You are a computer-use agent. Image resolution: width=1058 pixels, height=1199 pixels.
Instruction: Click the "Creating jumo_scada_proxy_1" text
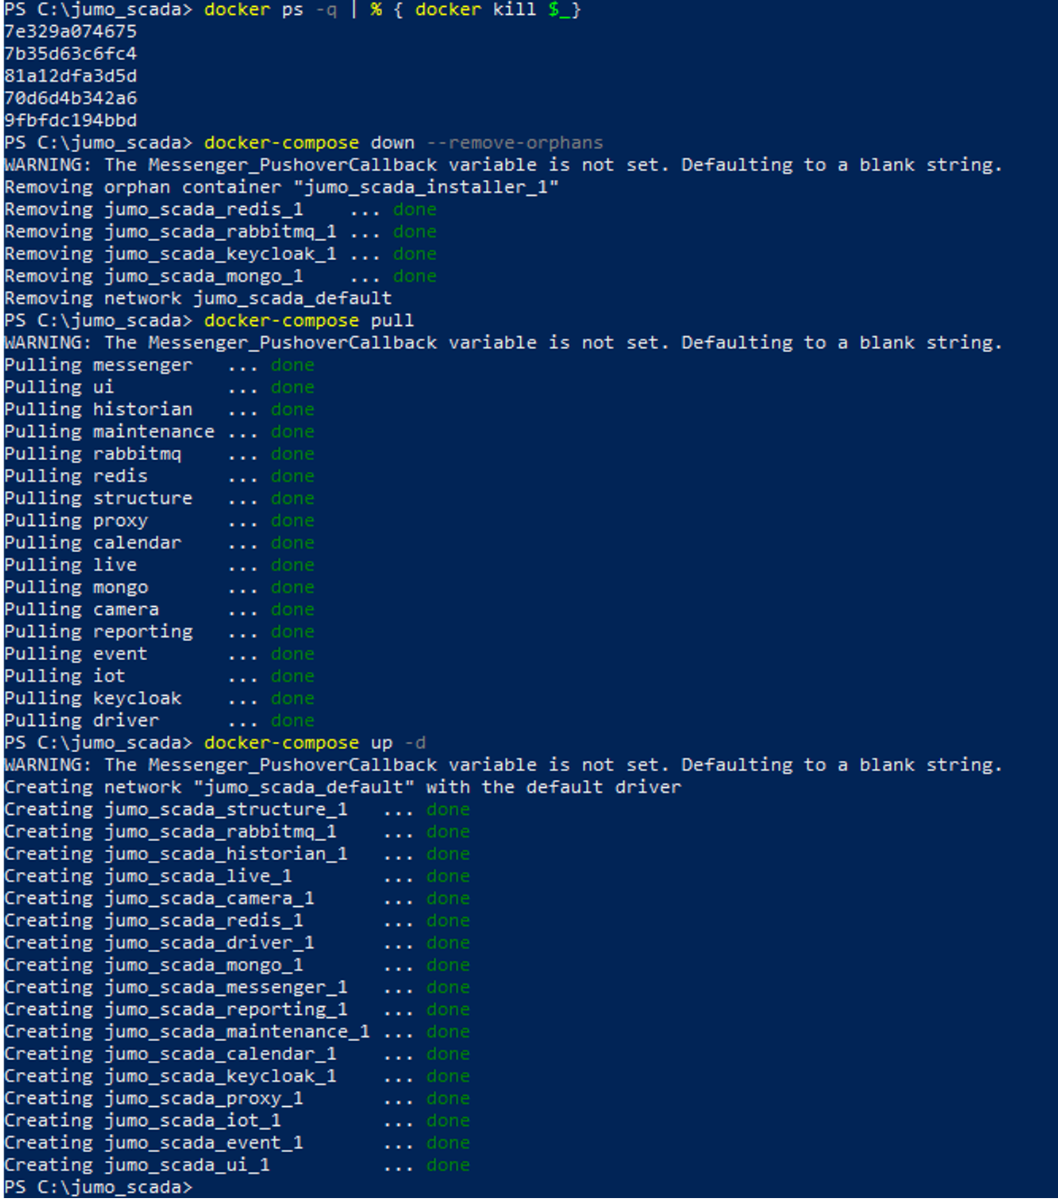pyautogui.click(x=154, y=1098)
